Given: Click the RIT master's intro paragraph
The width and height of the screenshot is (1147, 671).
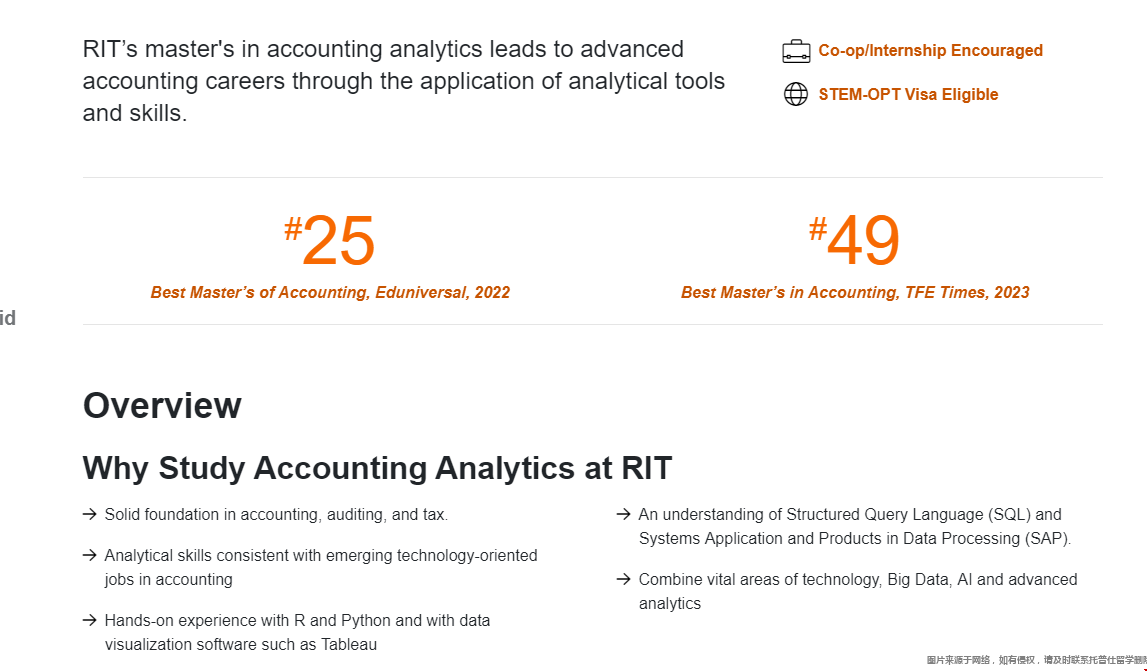Looking at the screenshot, I should point(404,81).
